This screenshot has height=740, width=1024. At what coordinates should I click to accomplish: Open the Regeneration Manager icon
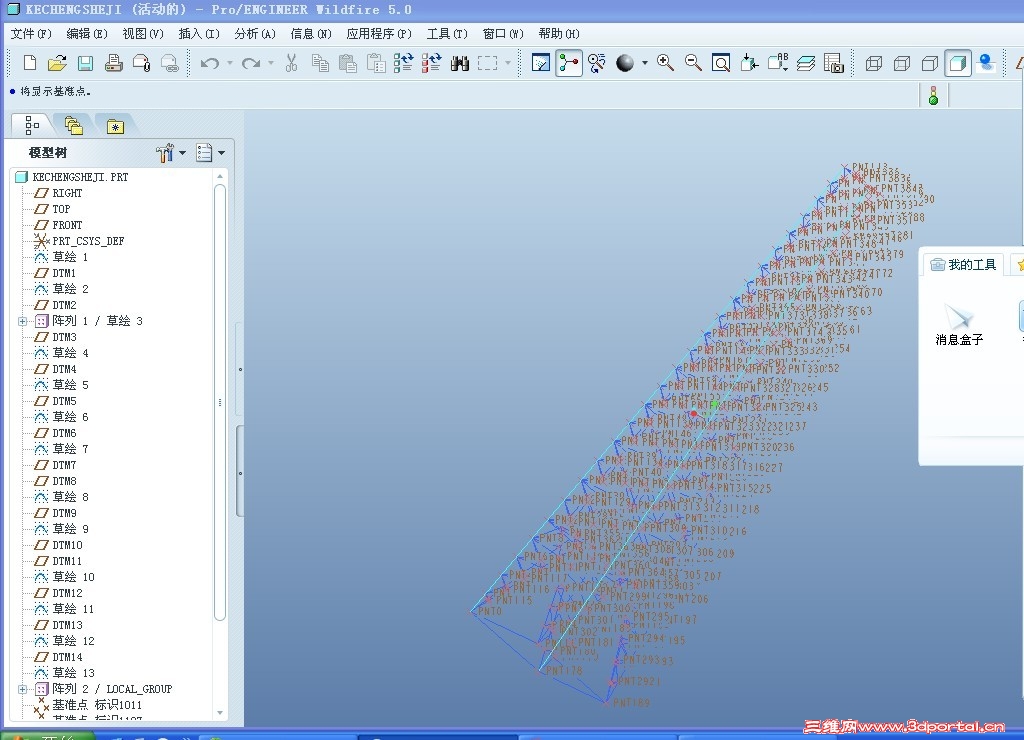coord(431,63)
